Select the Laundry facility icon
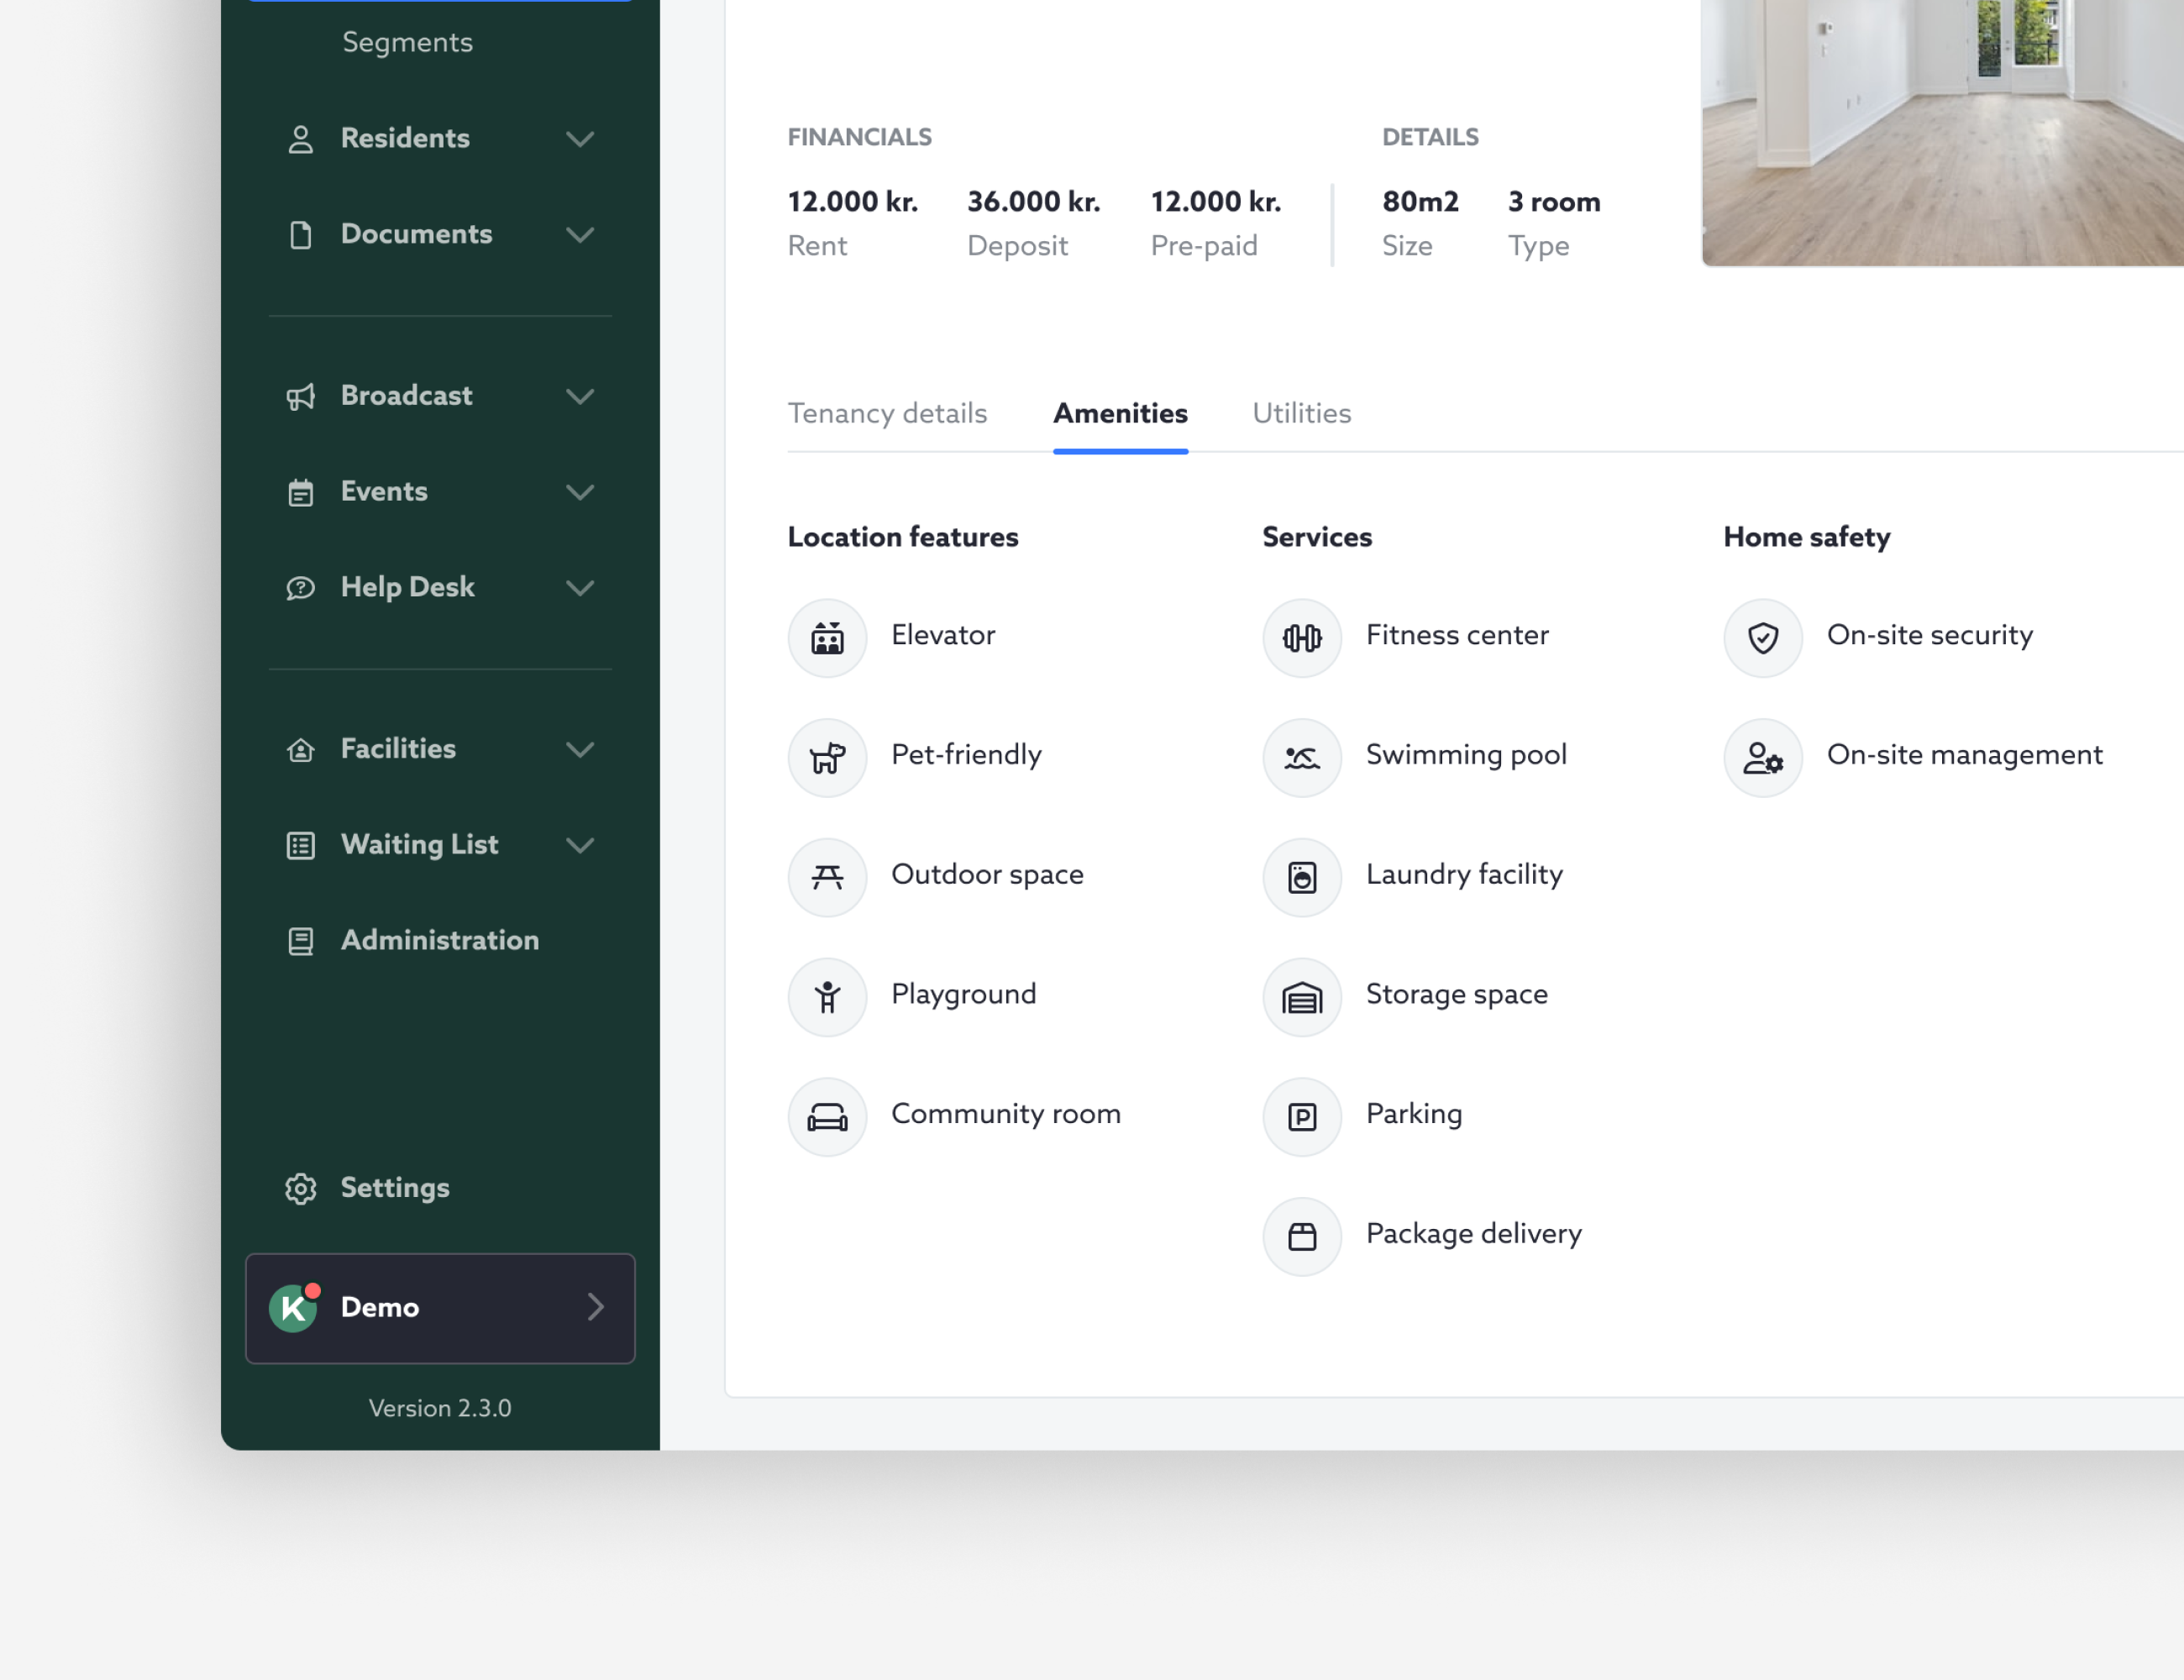Image resolution: width=2184 pixels, height=1680 pixels. [x=1301, y=877]
